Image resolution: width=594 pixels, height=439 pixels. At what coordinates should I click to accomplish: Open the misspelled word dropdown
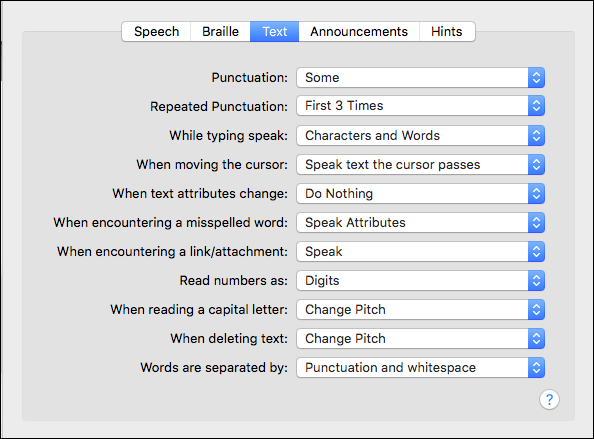[x=420, y=222]
